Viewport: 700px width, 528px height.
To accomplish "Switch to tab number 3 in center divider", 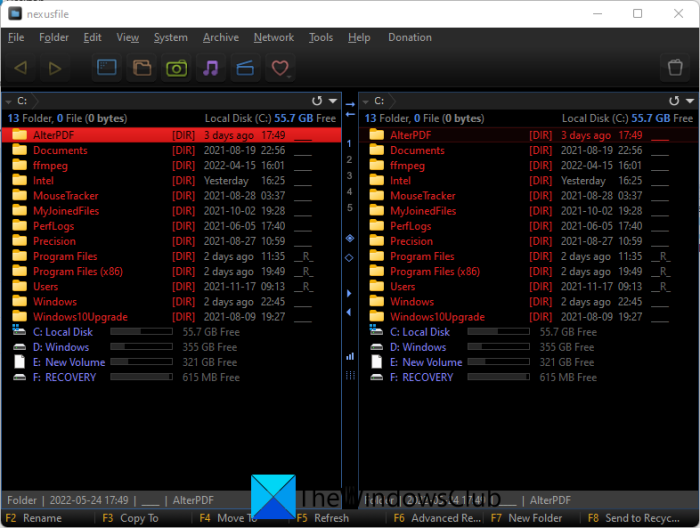I will click(349, 176).
